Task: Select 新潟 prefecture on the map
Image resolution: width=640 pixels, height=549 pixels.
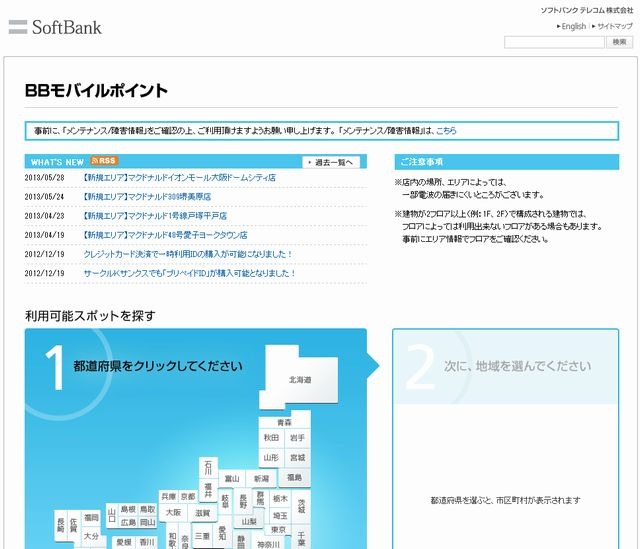Action: click(261, 479)
